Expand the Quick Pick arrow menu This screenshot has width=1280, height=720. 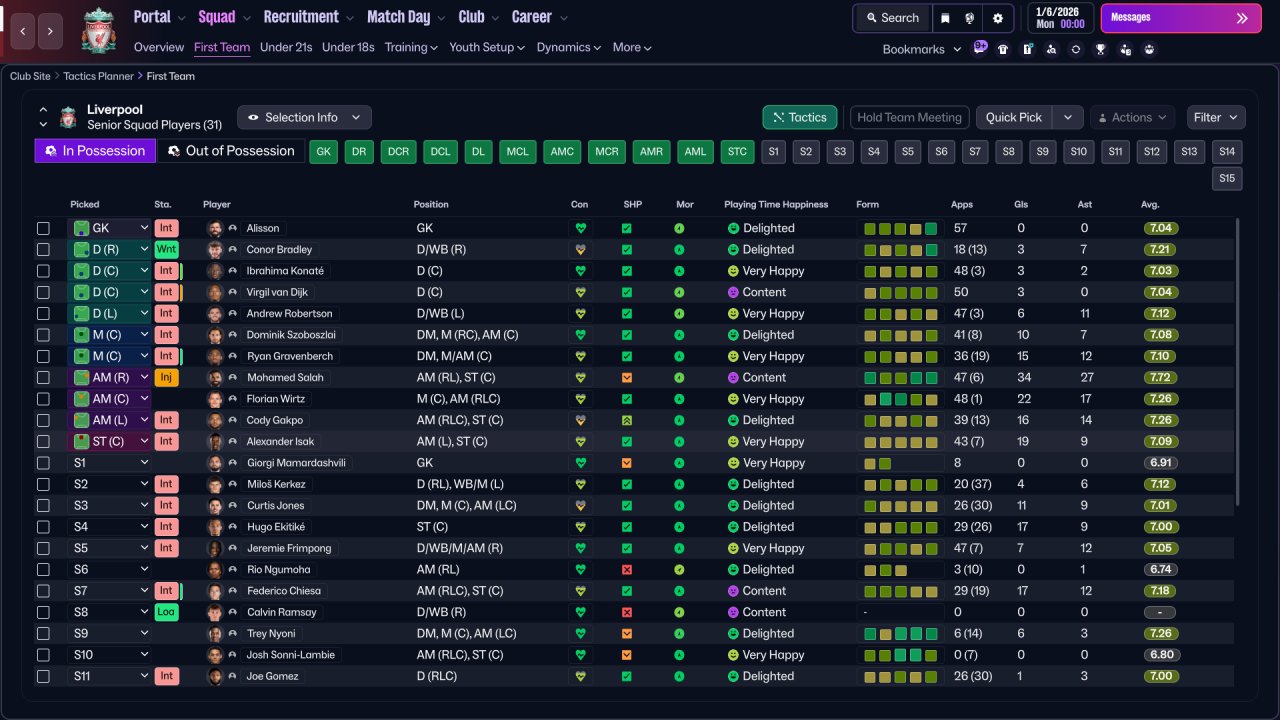(1068, 117)
